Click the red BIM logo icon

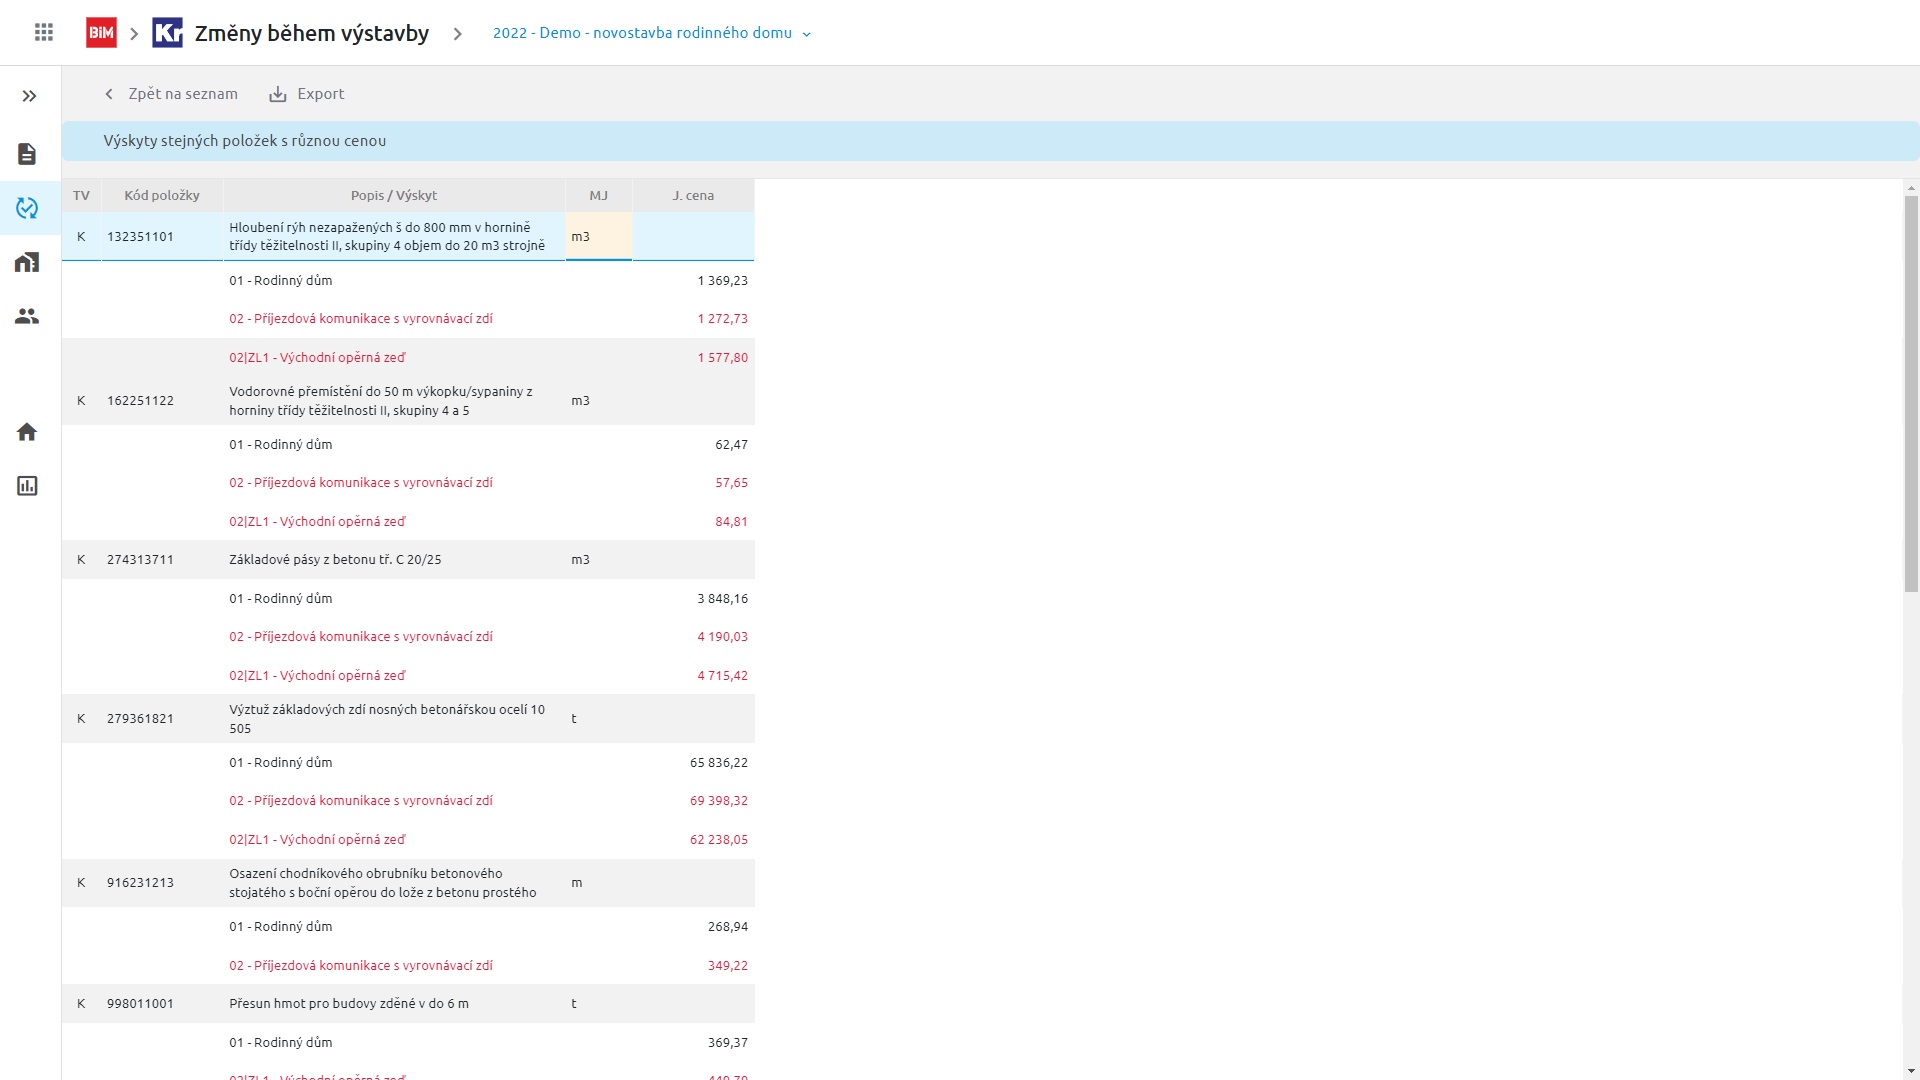[101, 33]
